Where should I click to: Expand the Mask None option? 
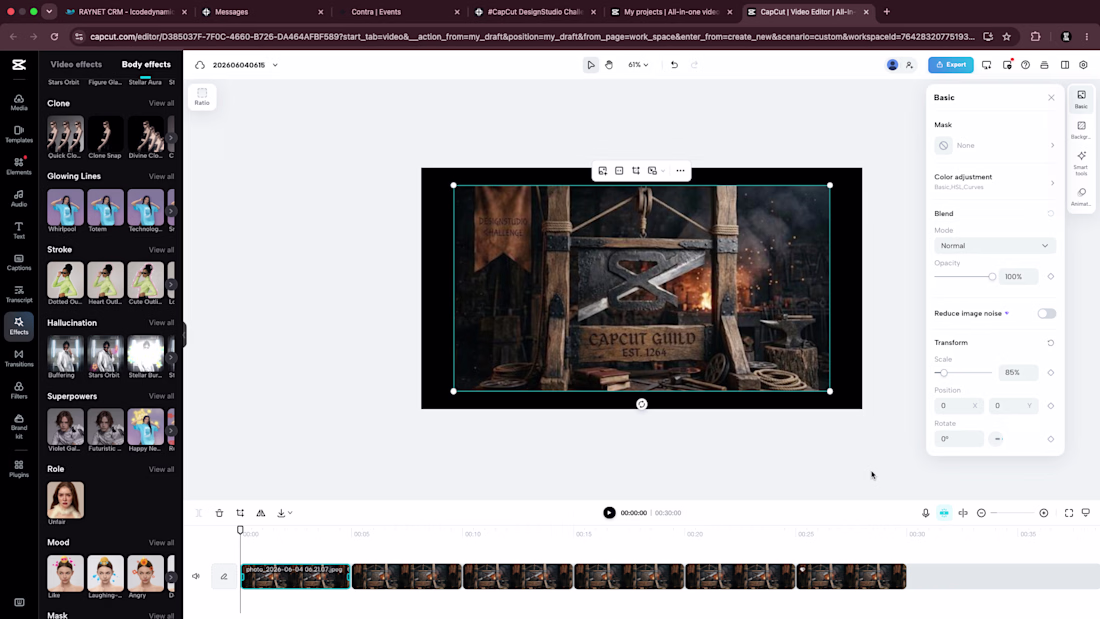[994, 145]
